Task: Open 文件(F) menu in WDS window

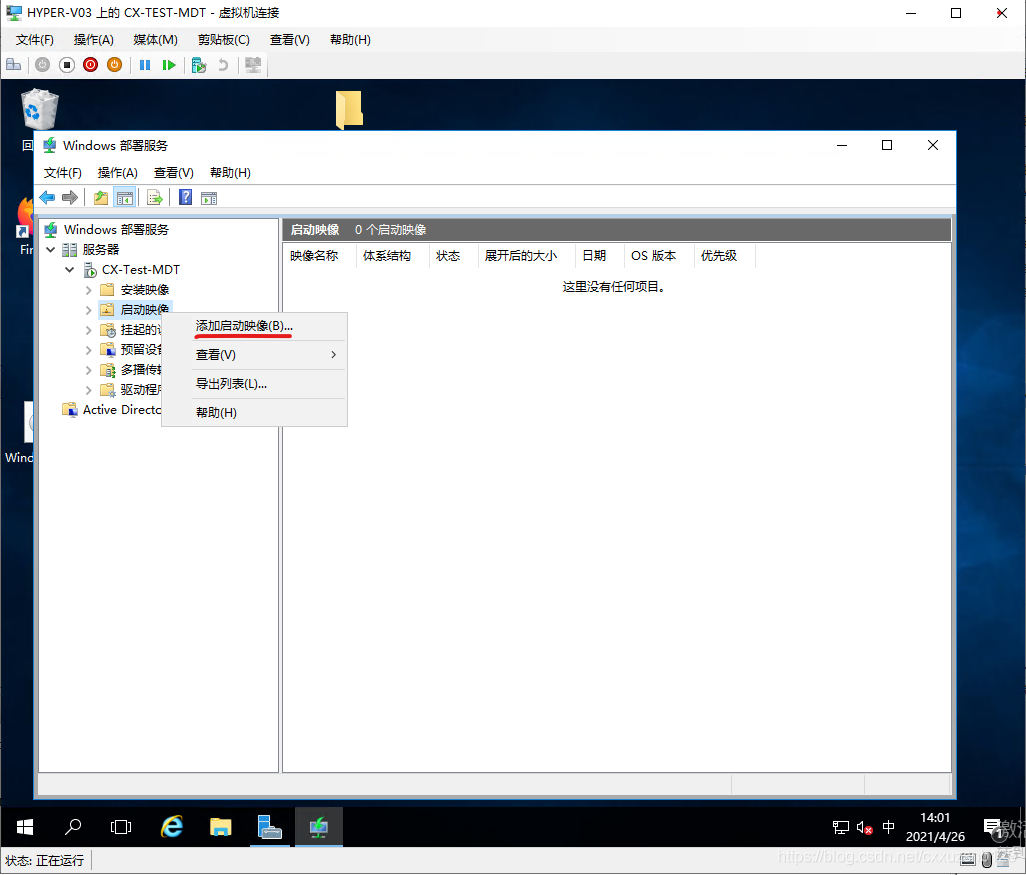Action: click(62, 173)
